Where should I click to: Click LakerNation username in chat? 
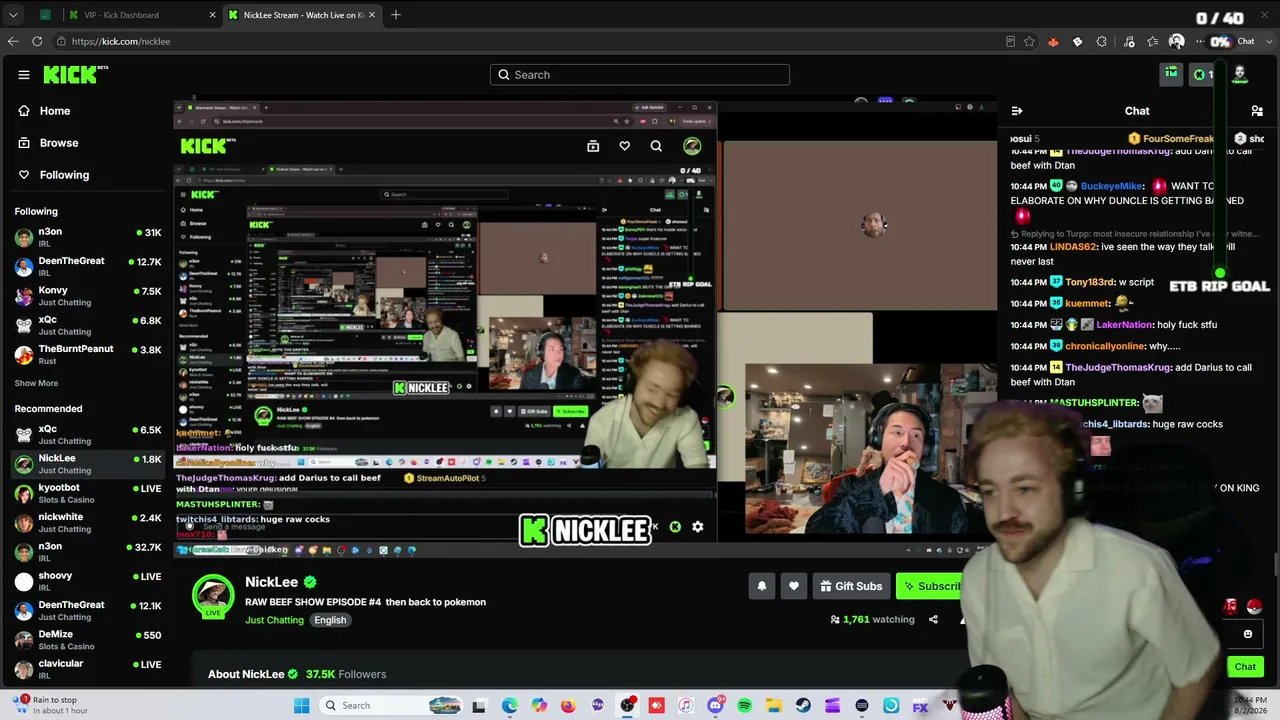1123,325
